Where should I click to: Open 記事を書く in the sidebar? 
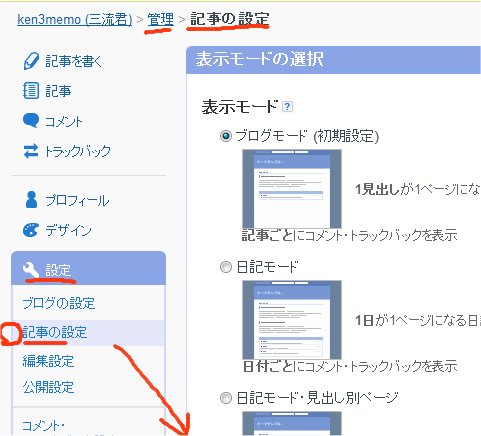73,62
